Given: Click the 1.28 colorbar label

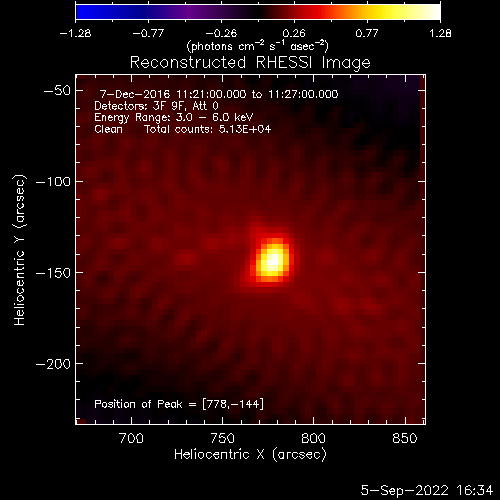Looking at the screenshot, I should point(440,33).
